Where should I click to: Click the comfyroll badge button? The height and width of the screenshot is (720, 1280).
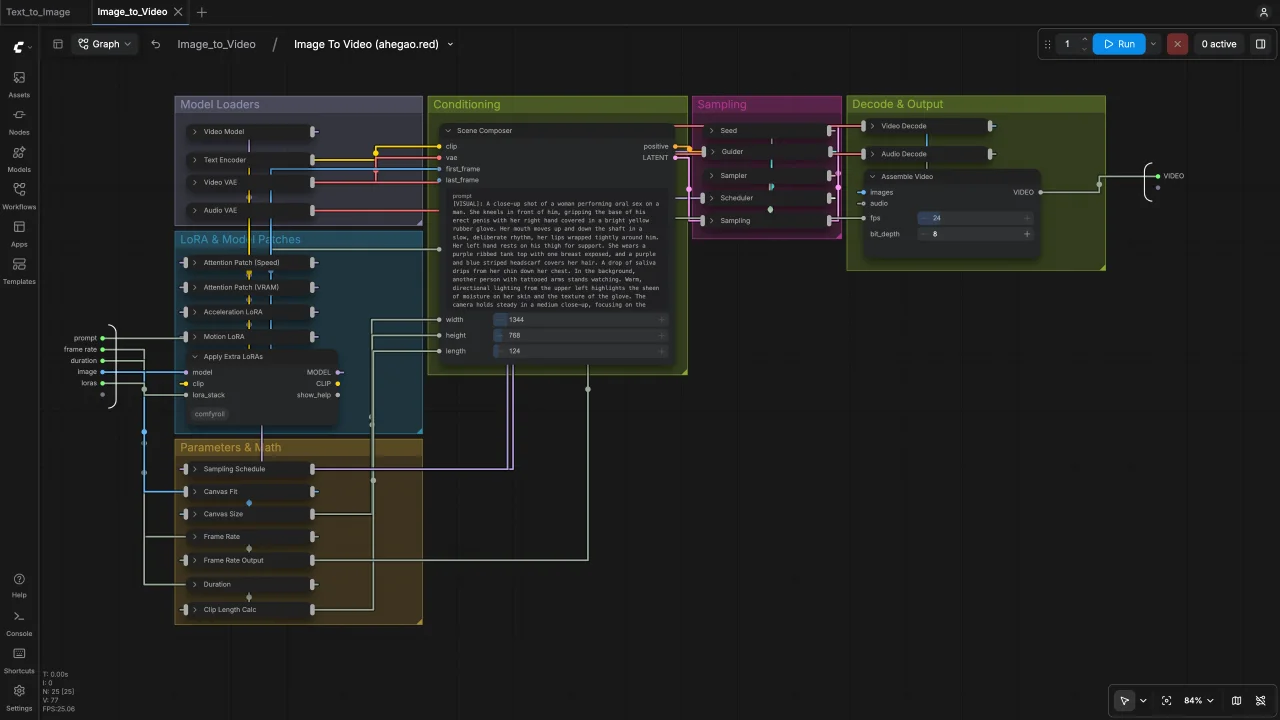(210, 414)
